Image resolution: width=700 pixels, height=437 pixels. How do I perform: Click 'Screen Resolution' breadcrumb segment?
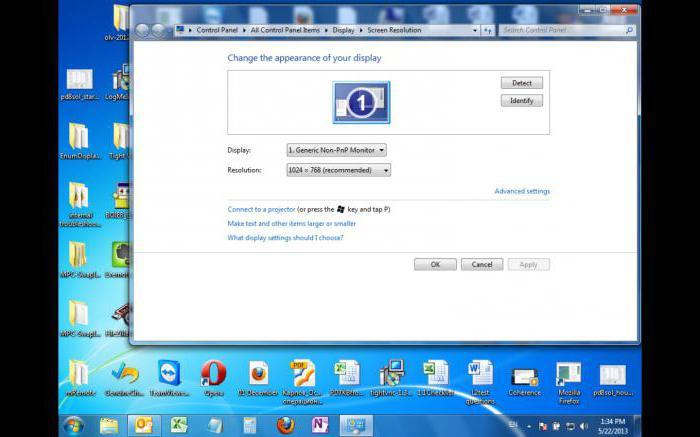click(x=394, y=30)
